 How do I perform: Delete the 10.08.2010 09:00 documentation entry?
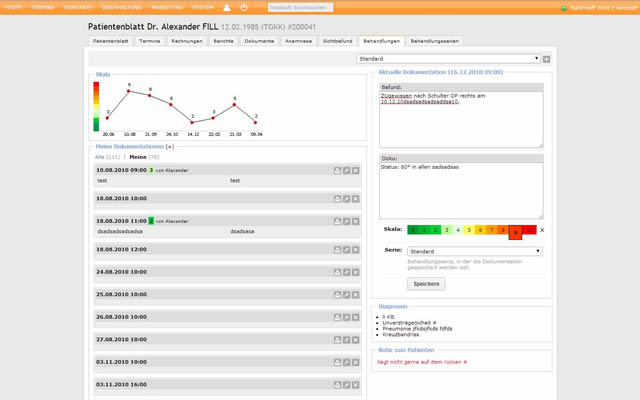click(x=356, y=171)
